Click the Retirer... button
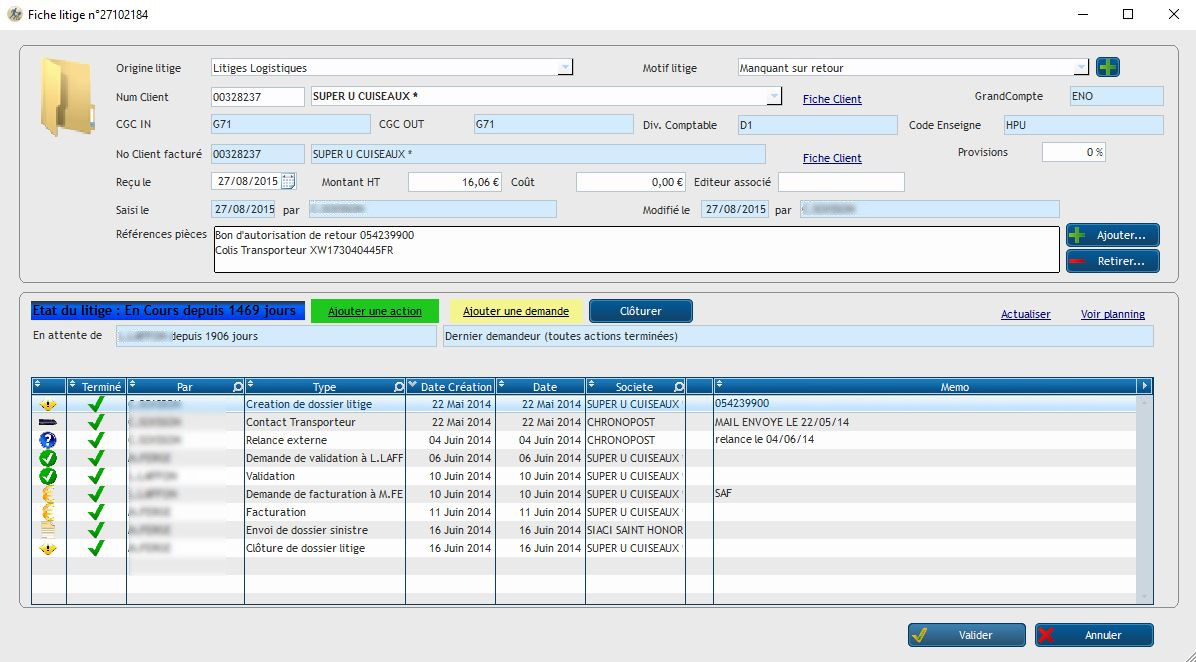 coord(1112,261)
